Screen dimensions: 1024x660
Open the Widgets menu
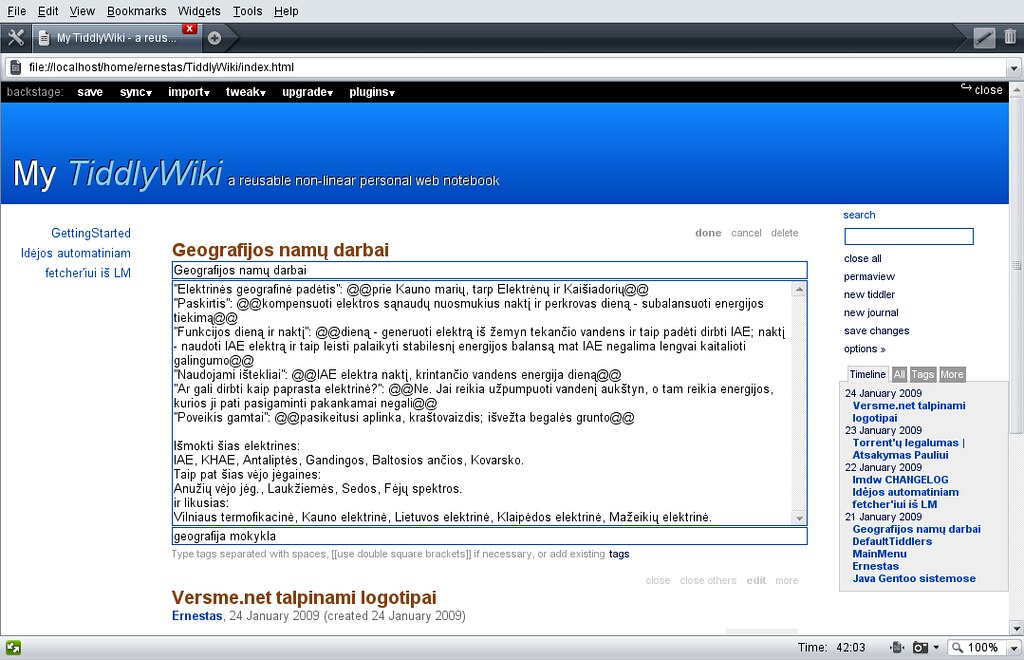point(199,11)
